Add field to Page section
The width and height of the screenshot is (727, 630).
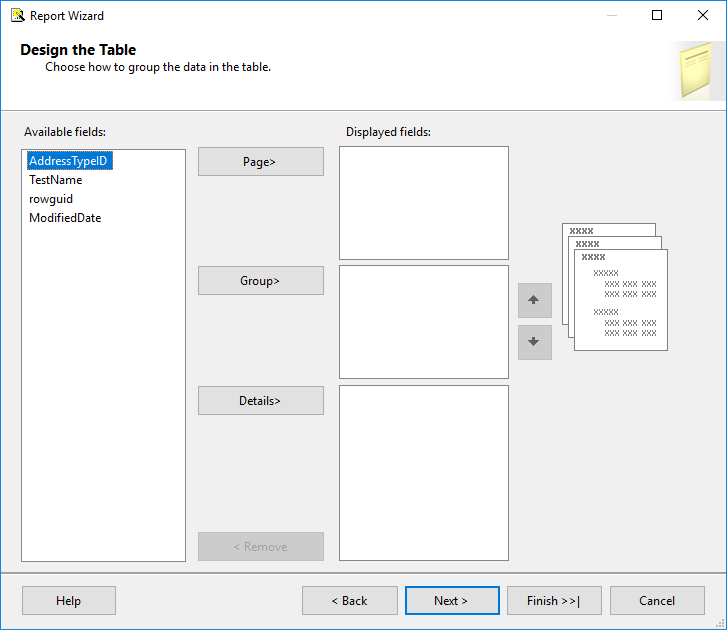260,162
